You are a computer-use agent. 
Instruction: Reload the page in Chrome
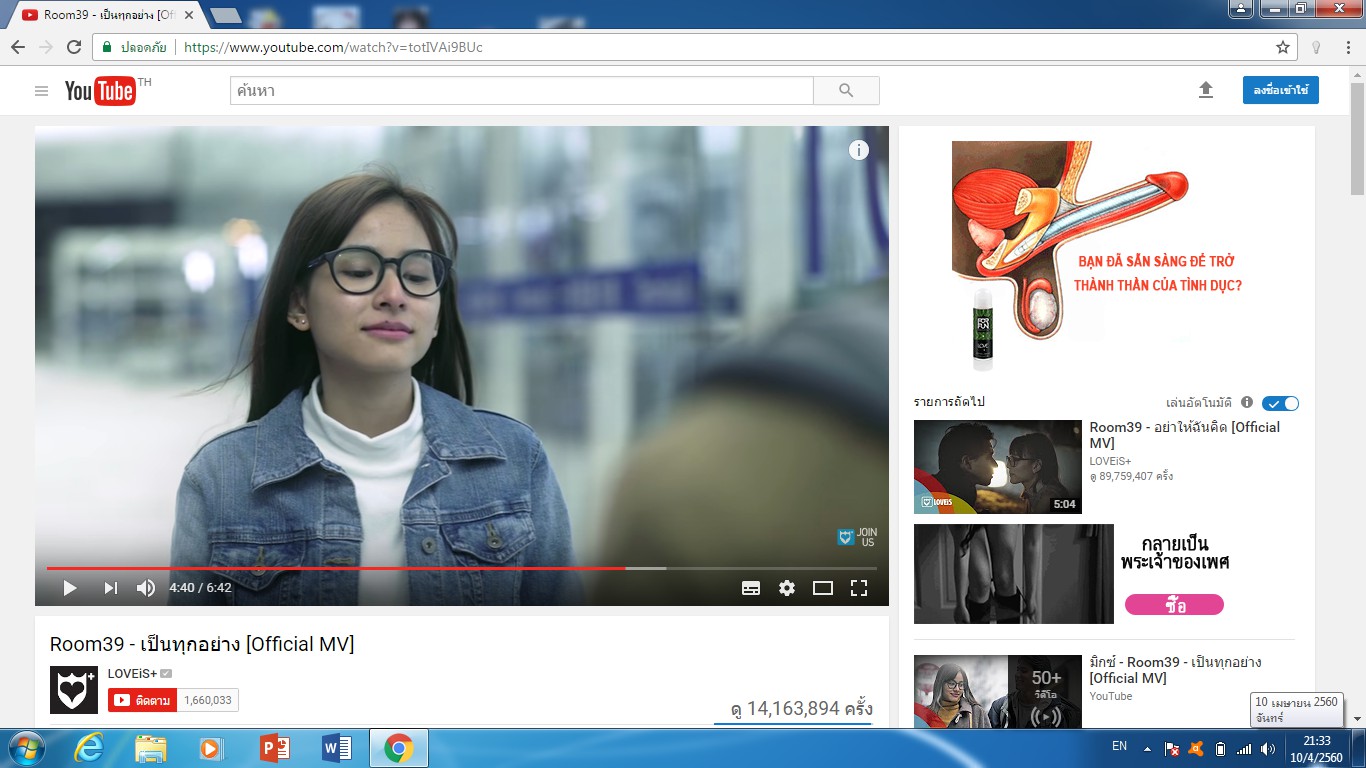click(74, 47)
